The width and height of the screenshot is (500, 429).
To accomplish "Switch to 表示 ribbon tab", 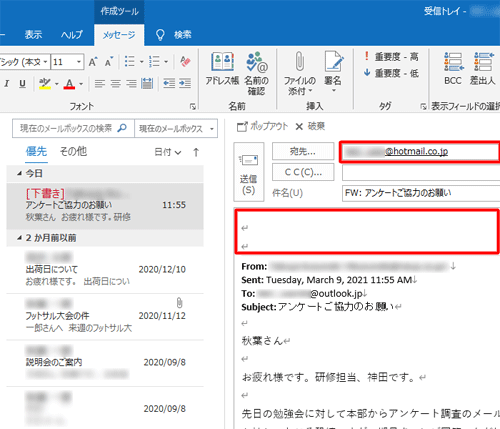I will click(x=33, y=35).
